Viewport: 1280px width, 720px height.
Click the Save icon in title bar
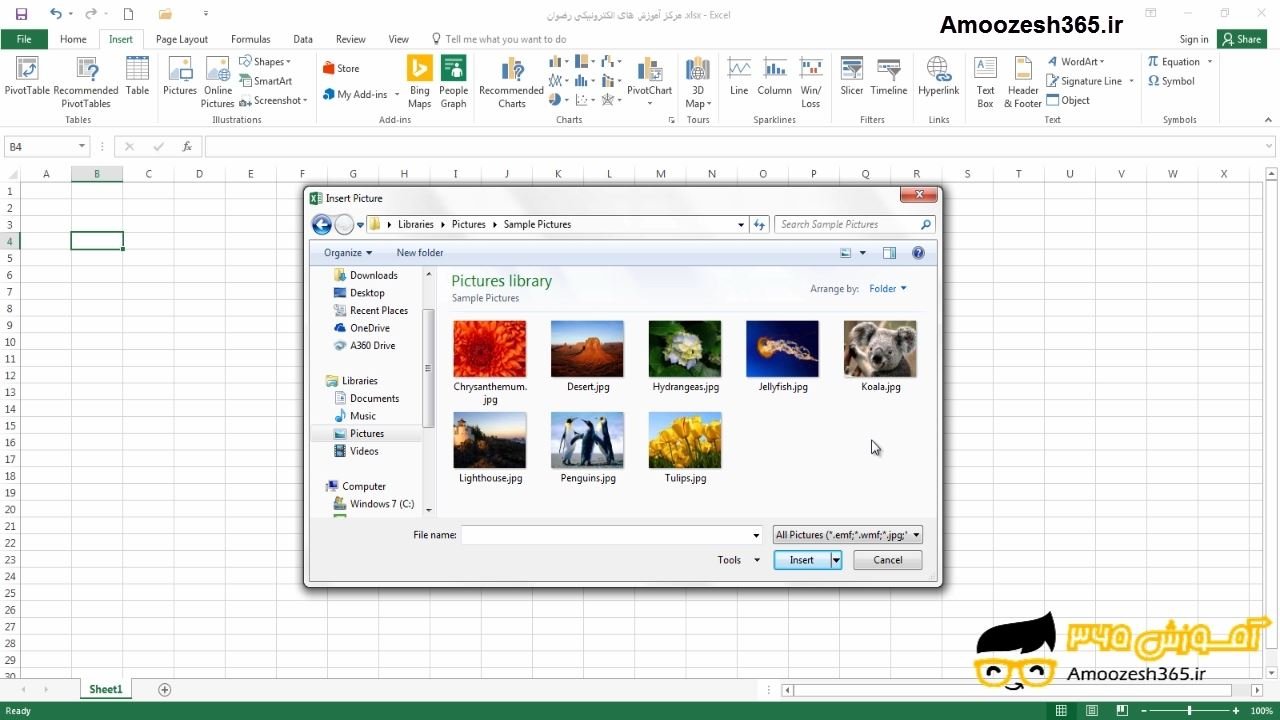click(x=21, y=14)
